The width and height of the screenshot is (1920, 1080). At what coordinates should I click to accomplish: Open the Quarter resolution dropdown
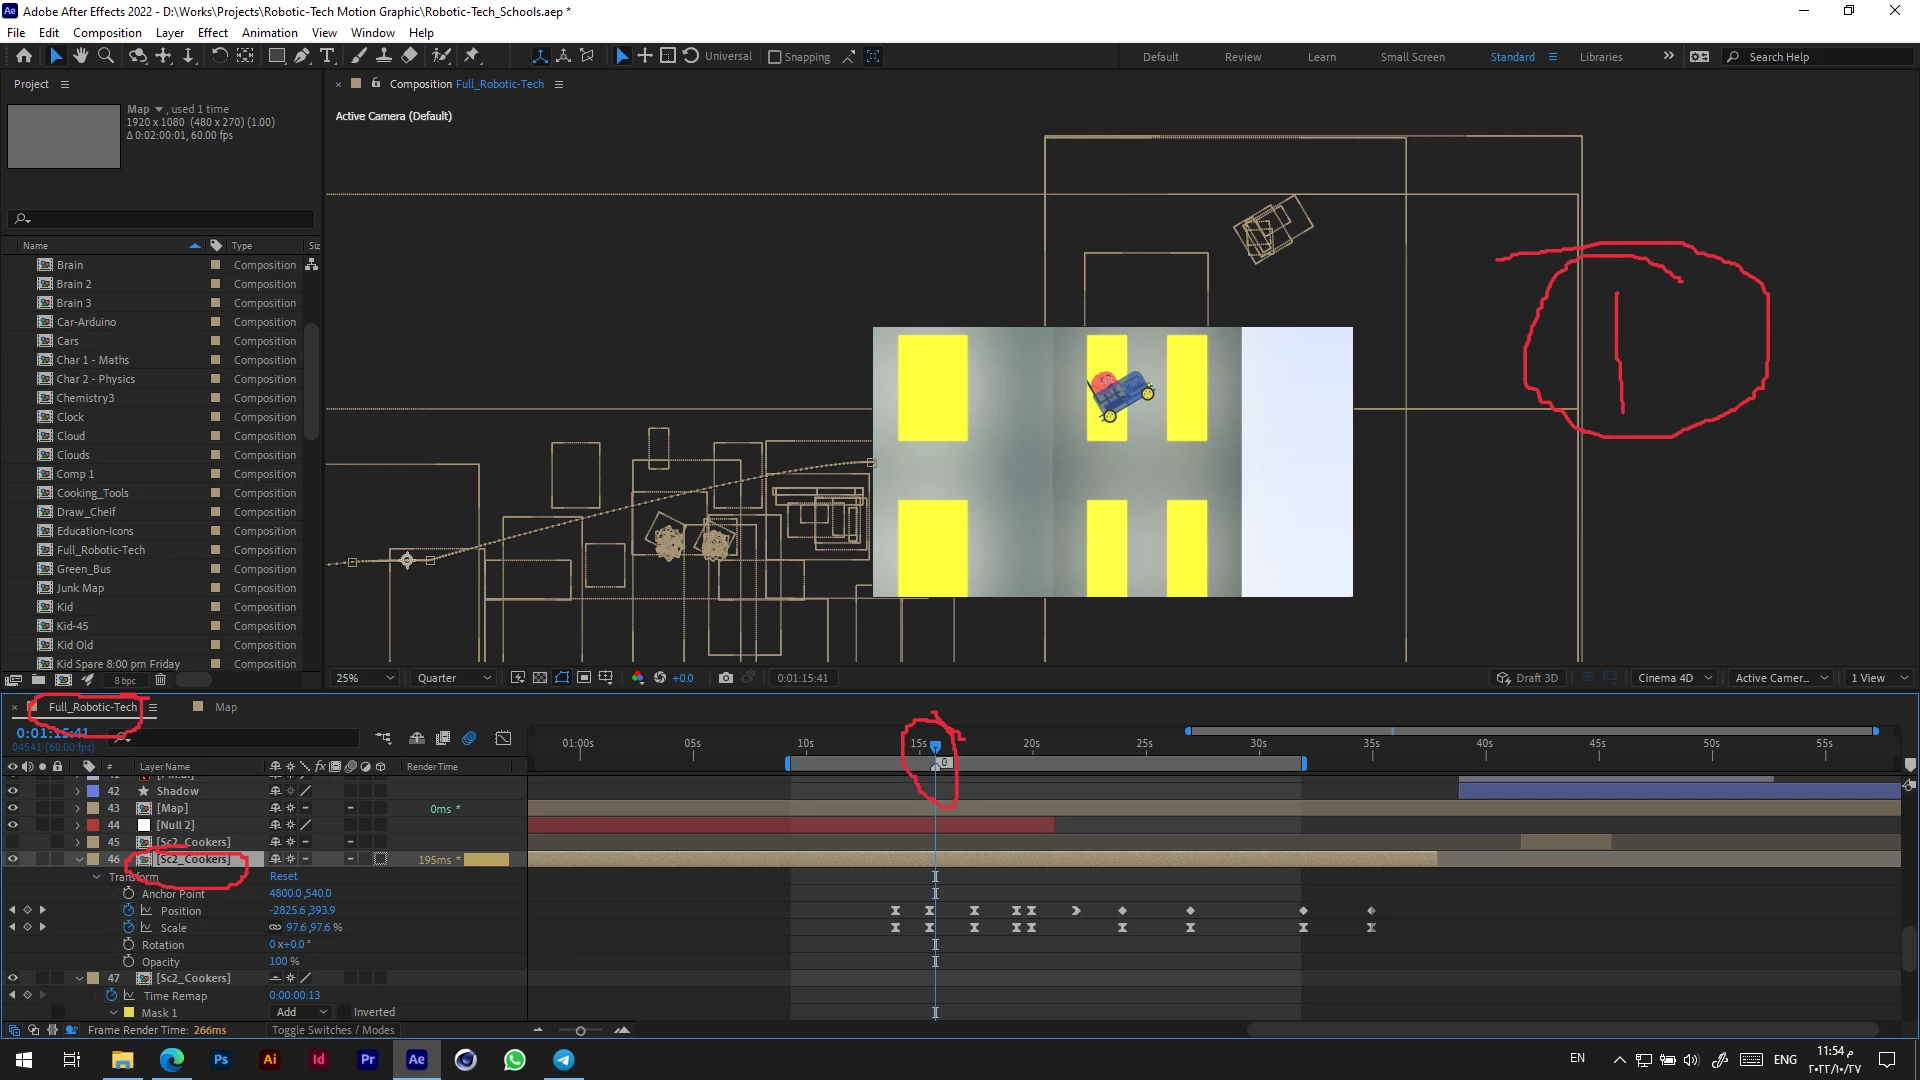(x=455, y=678)
